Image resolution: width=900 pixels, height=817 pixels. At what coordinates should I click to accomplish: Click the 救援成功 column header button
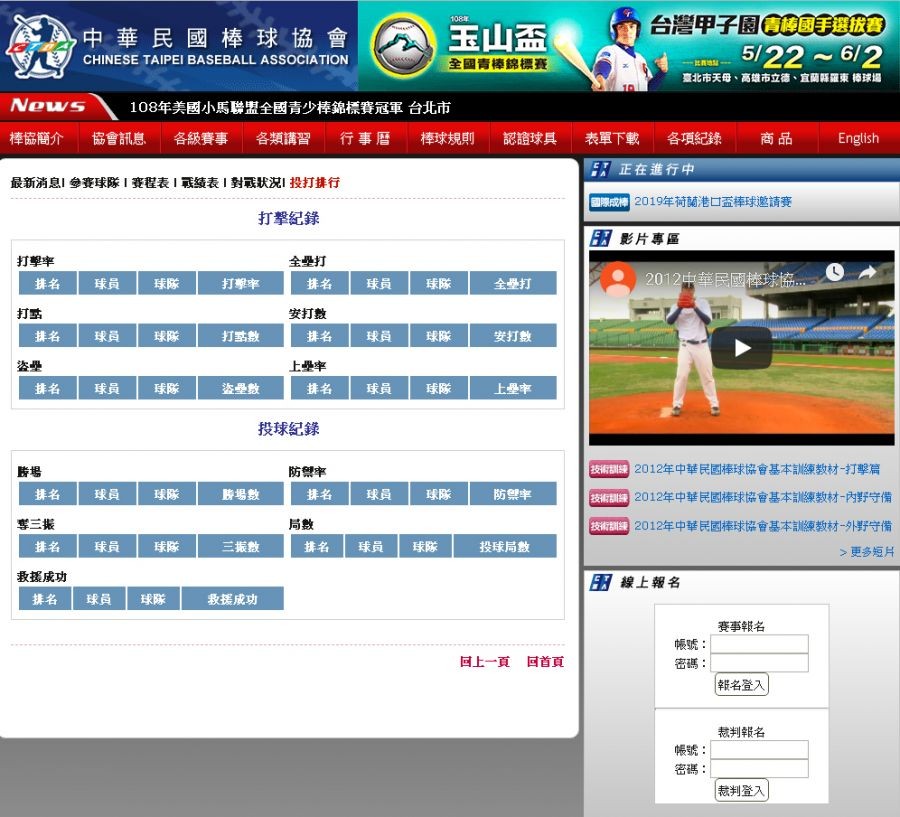(x=232, y=598)
